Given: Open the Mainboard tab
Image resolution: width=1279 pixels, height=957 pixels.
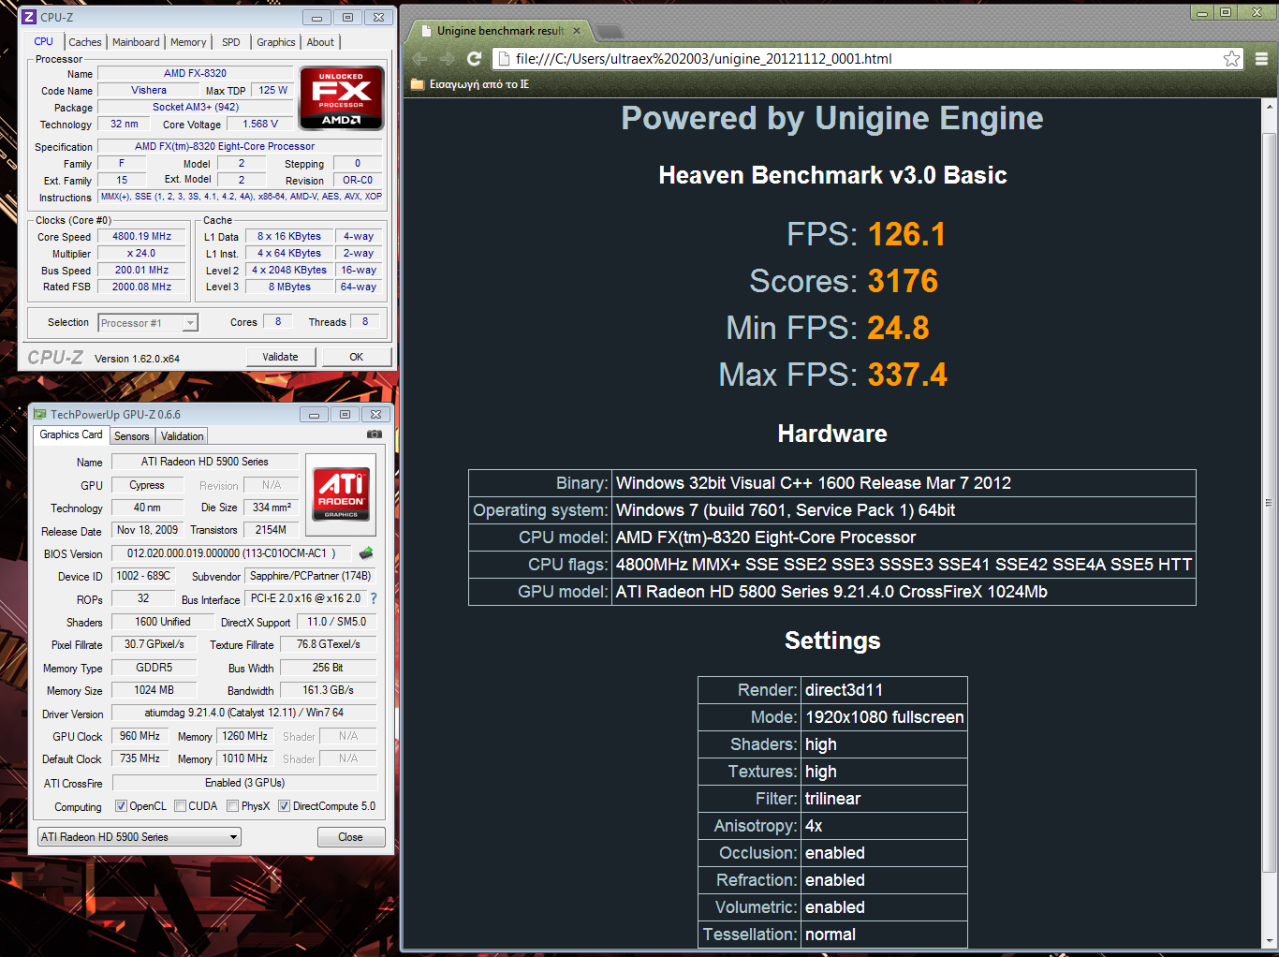Looking at the screenshot, I should 136,42.
